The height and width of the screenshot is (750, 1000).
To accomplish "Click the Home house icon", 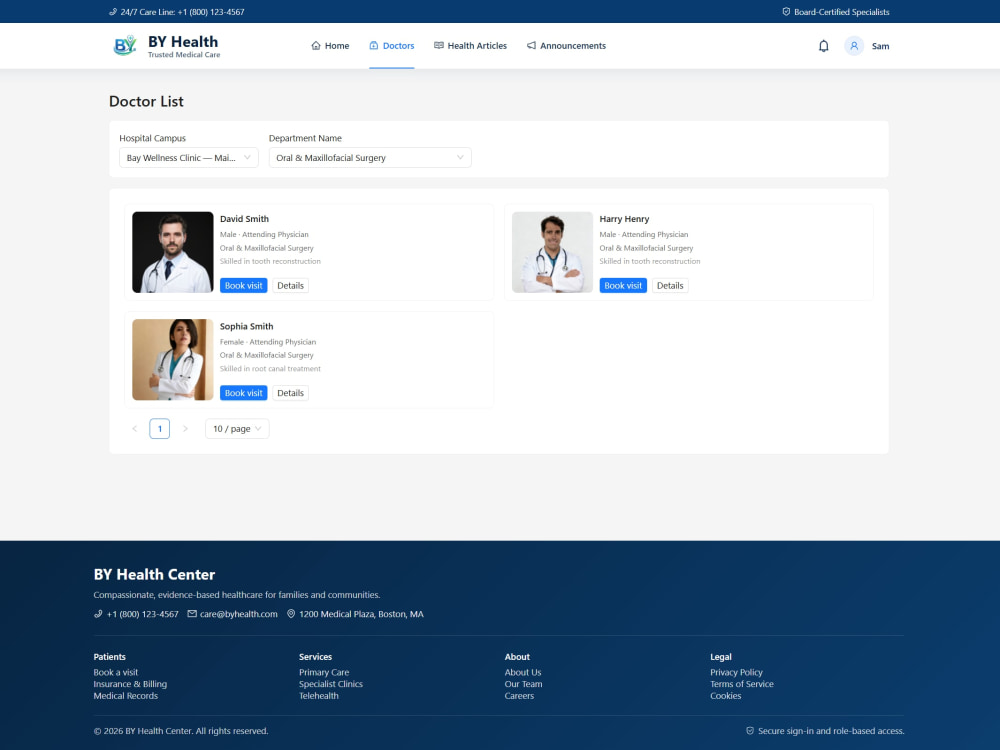I will 316,45.
